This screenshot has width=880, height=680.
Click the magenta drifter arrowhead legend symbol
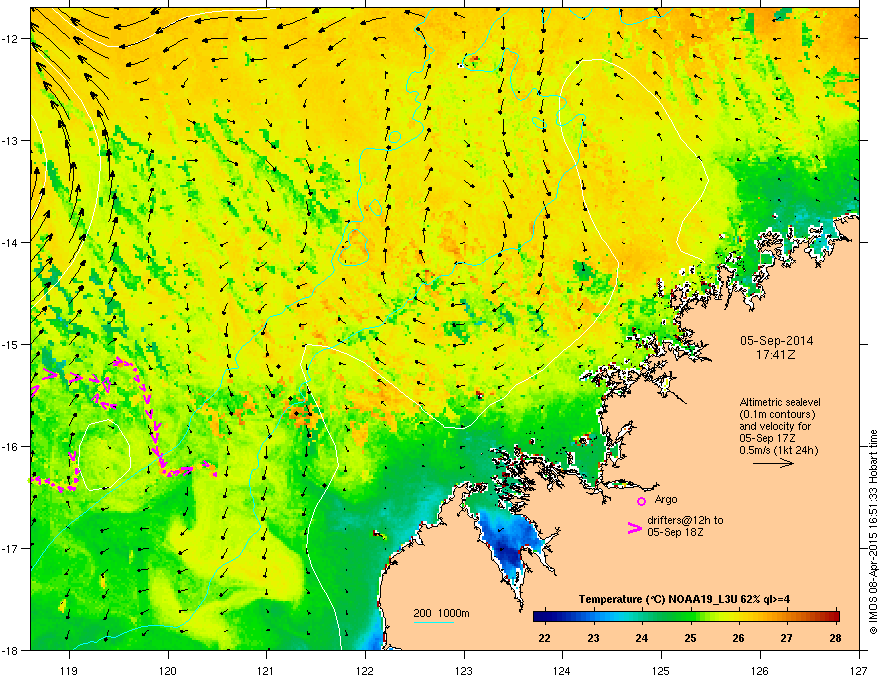[635, 527]
